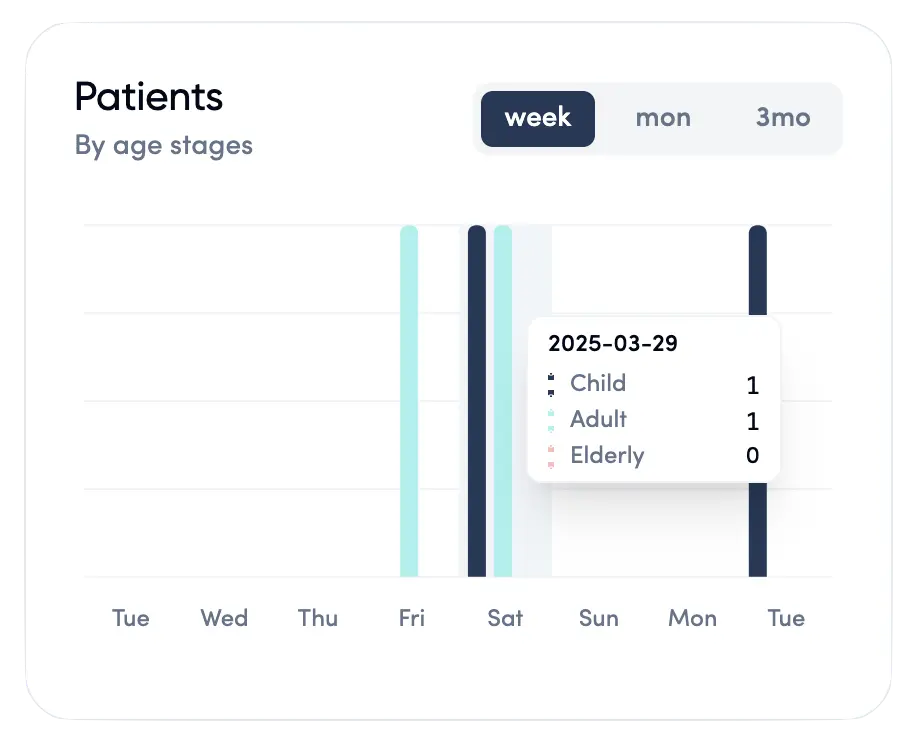This screenshot has width=912, height=756.
Task: Expand the 2025-03-29 tooltip details
Action: [614, 343]
